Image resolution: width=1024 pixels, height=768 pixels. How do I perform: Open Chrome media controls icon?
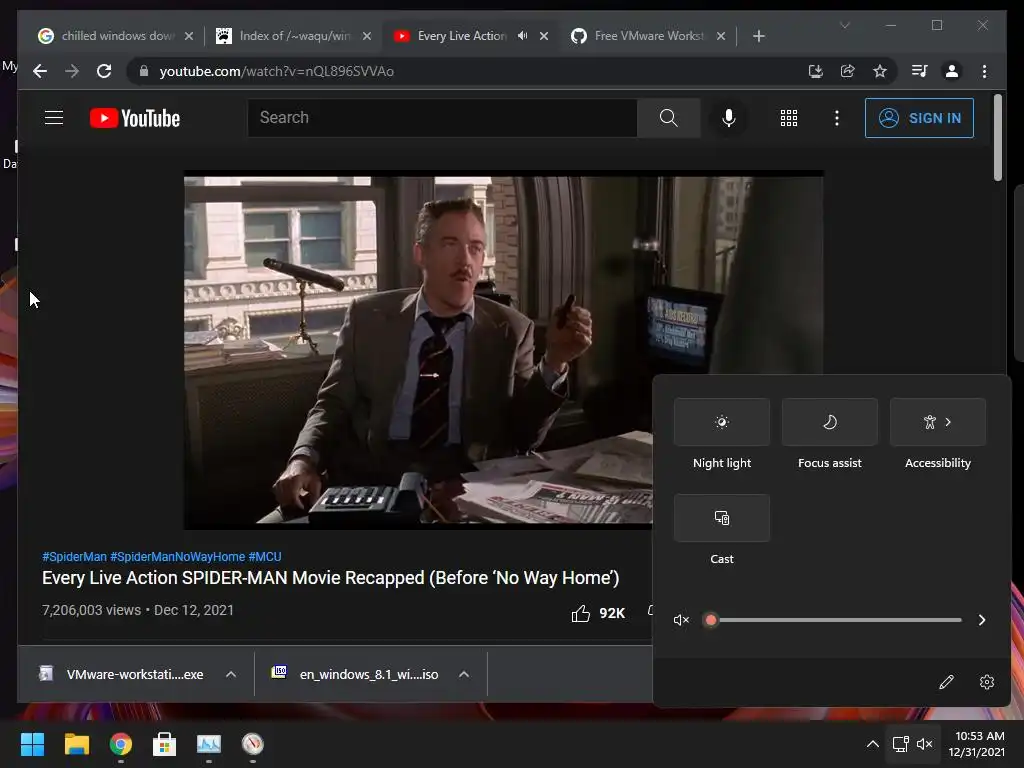coord(920,71)
